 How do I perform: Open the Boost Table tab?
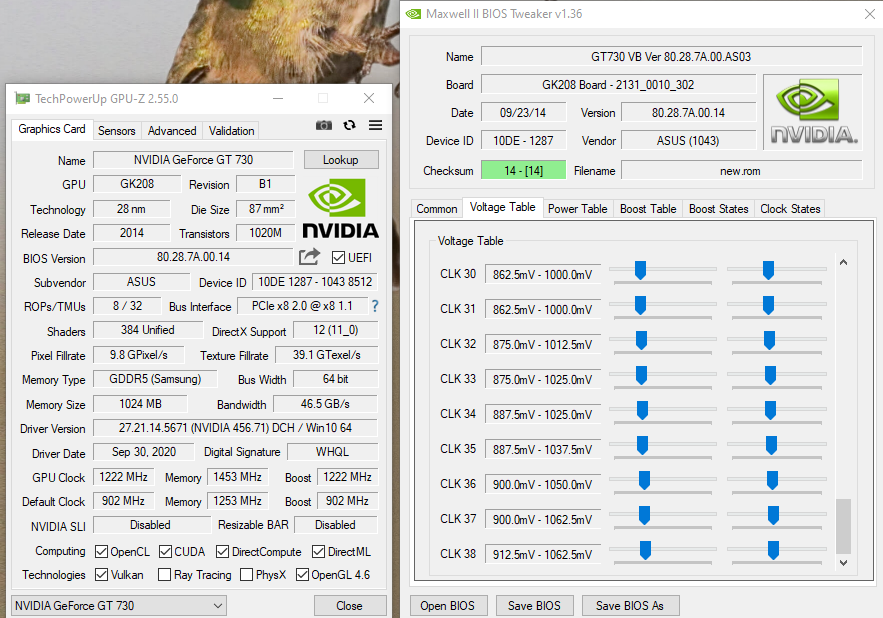click(x=648, y=209)
